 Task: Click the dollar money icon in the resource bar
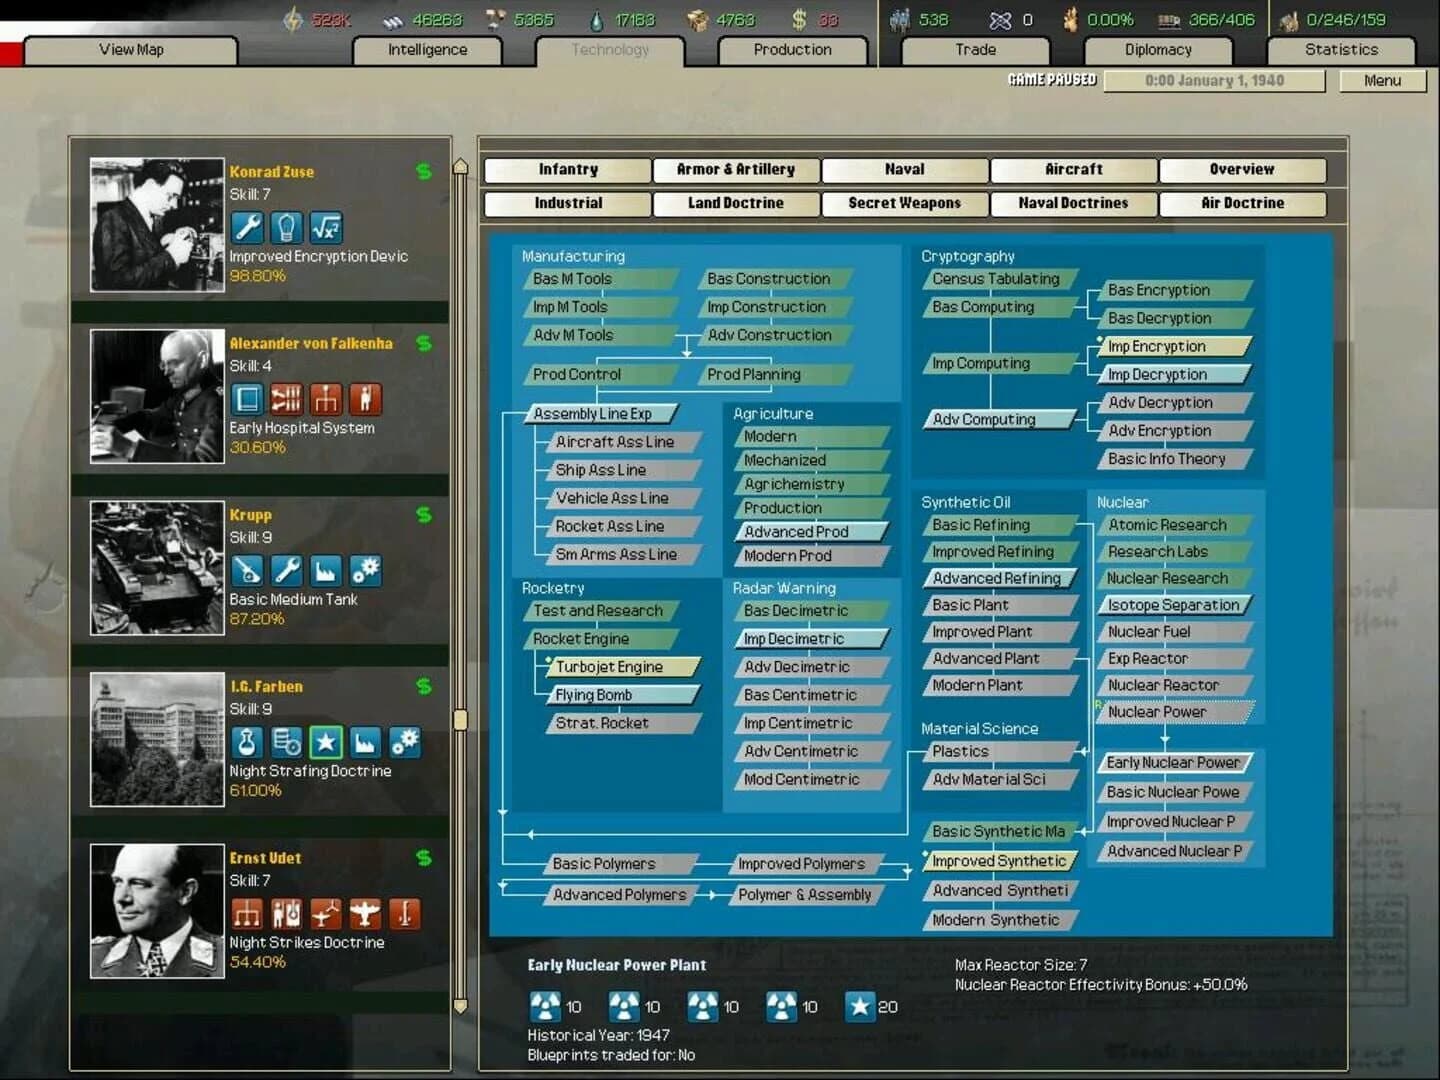click(798, 18)
